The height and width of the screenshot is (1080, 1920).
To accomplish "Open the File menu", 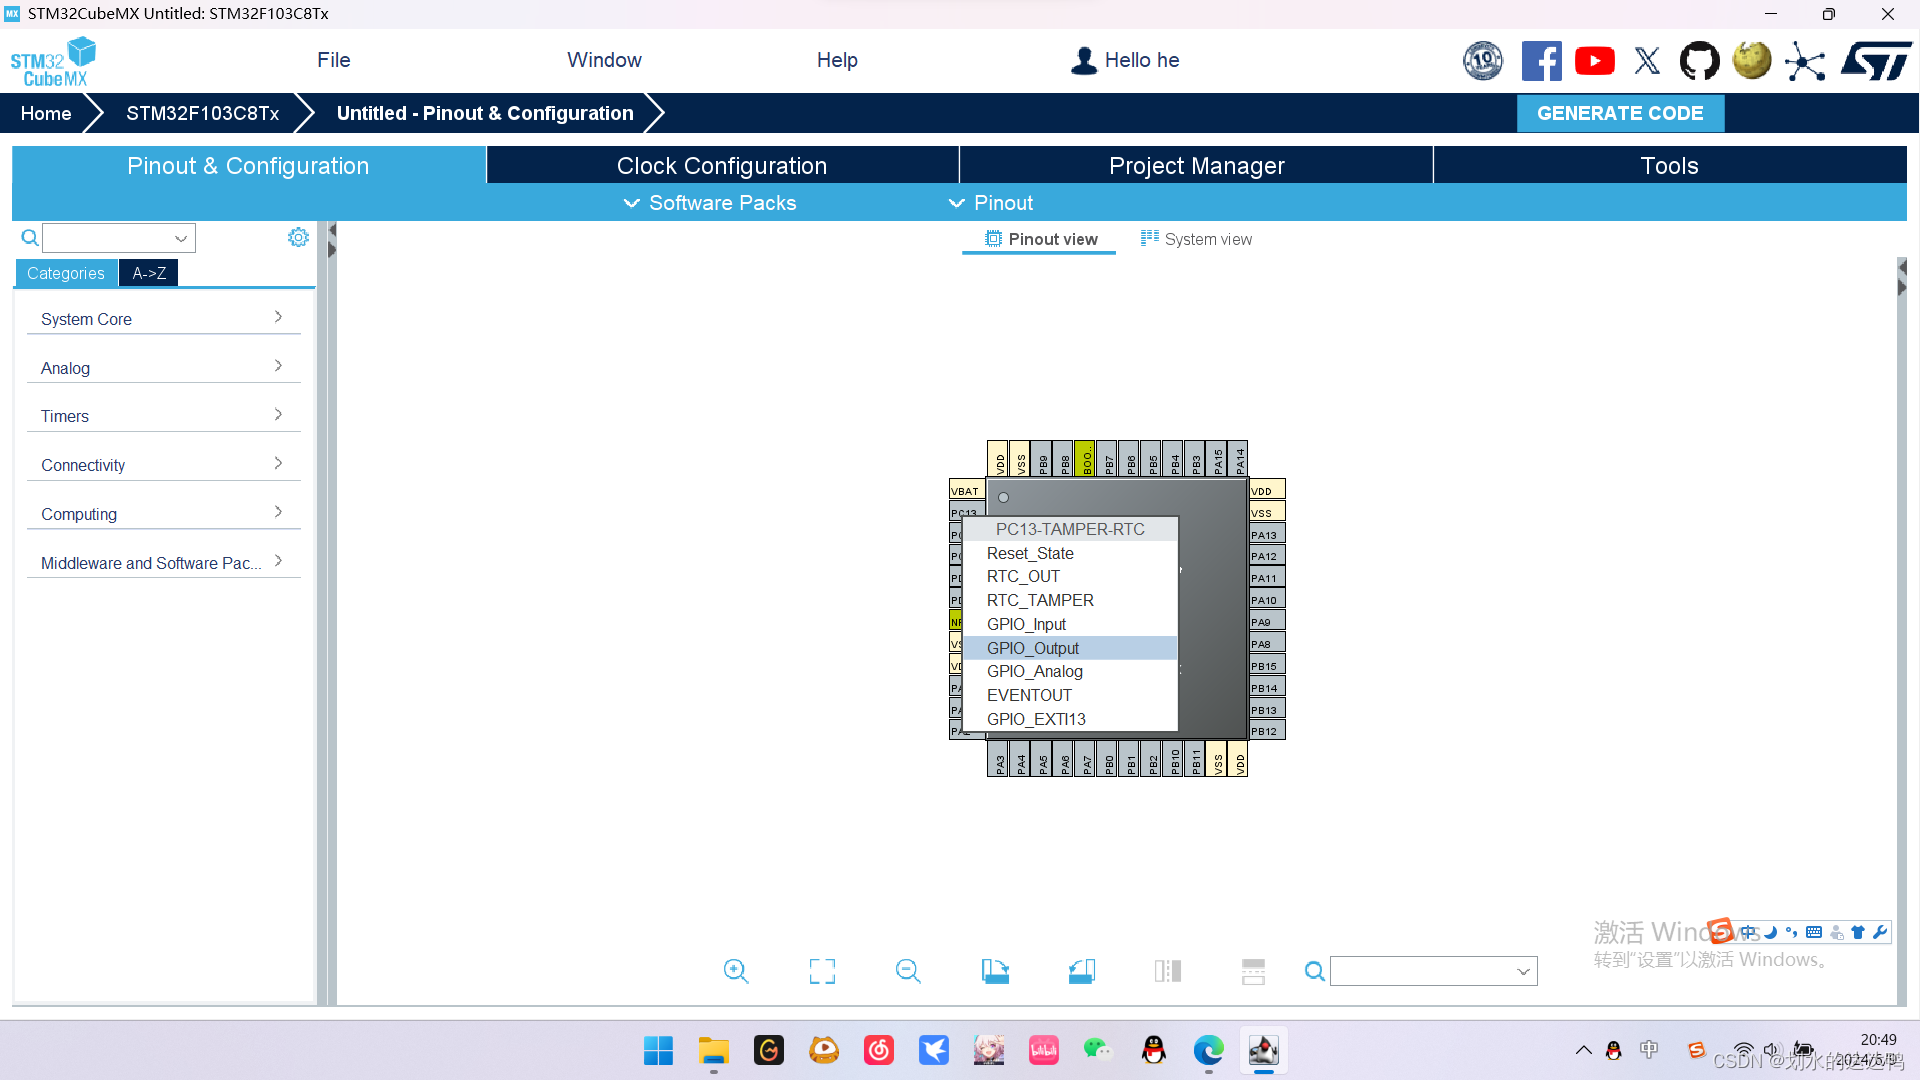I will coord(334,60).
